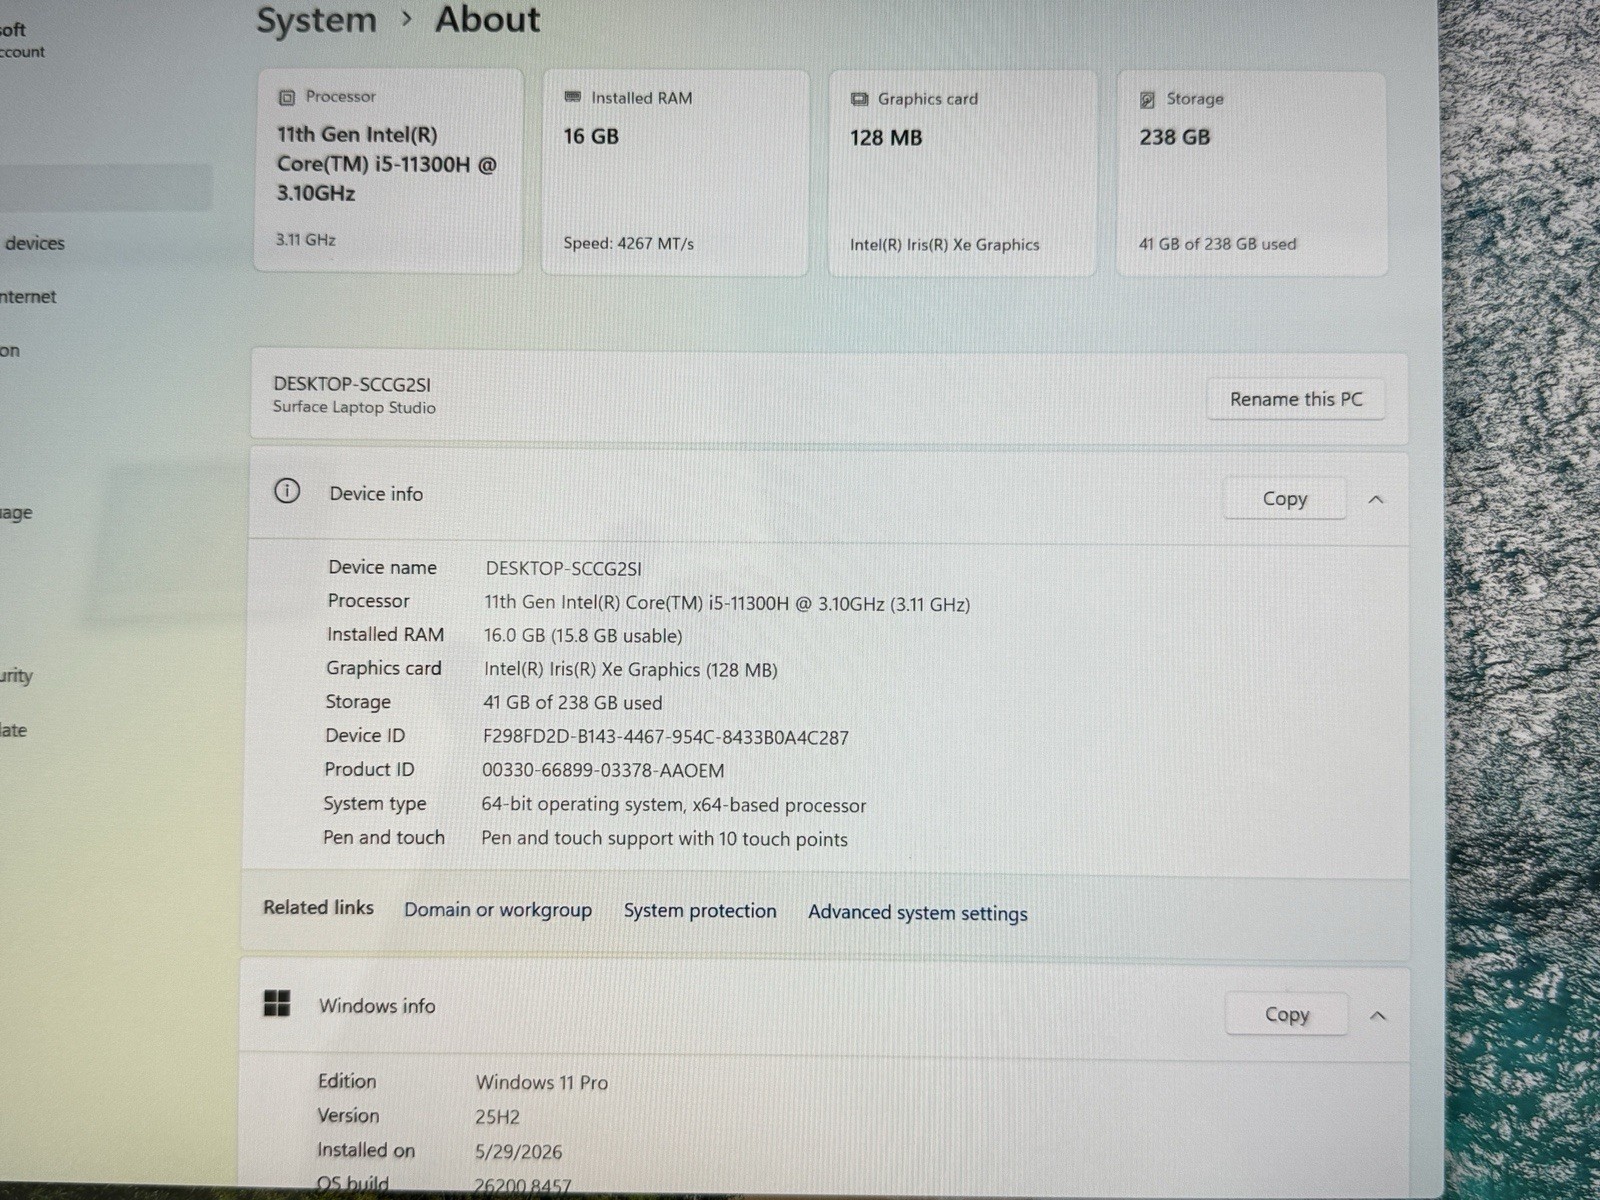Click the Device info circle icon
This screenshot has height=1200, width=1600.
pyautogui.click(x=287, y=491)
